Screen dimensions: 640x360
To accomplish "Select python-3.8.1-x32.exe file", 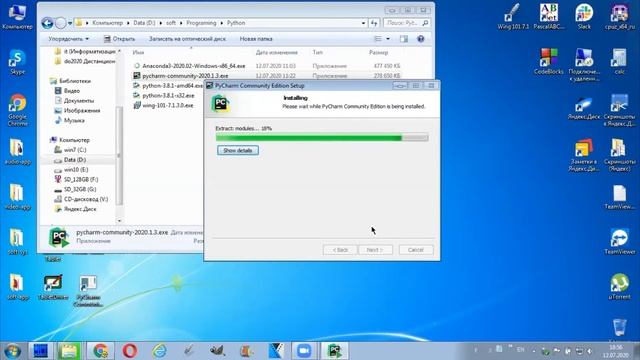I will [x=168, y=95].
